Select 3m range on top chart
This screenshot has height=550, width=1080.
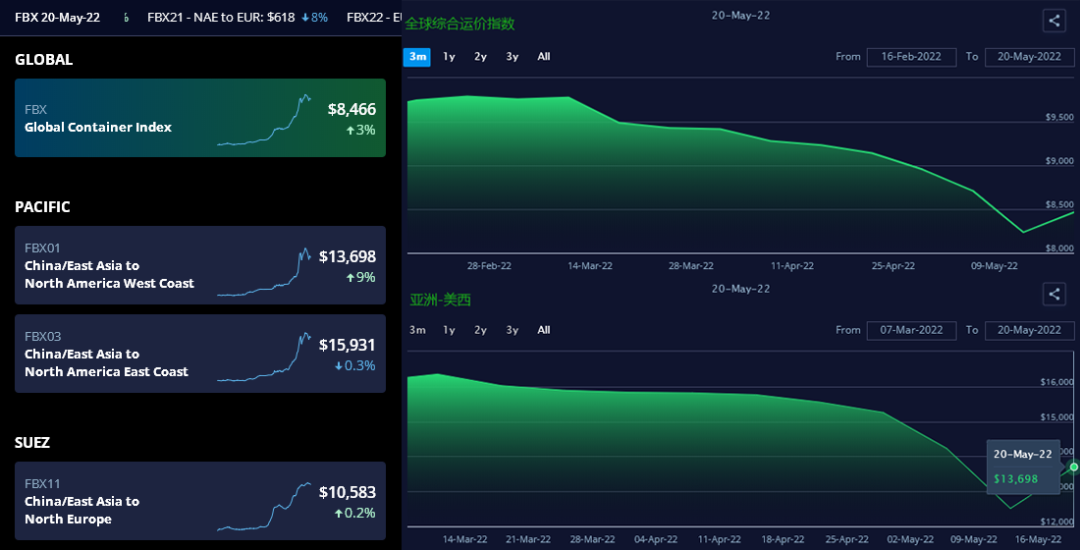pos(417,57)
